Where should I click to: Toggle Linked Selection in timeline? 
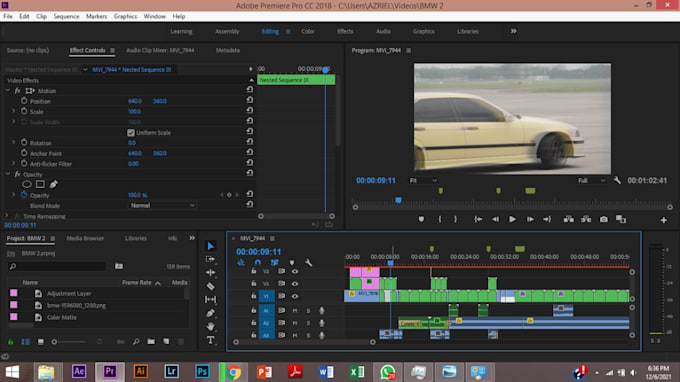(275, 263)
